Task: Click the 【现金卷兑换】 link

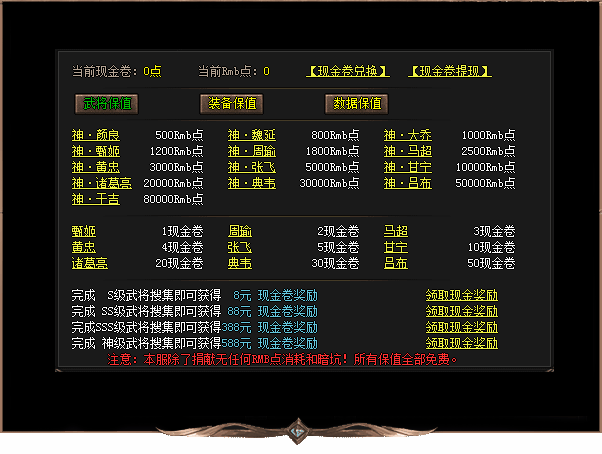Action: (347, 72)
